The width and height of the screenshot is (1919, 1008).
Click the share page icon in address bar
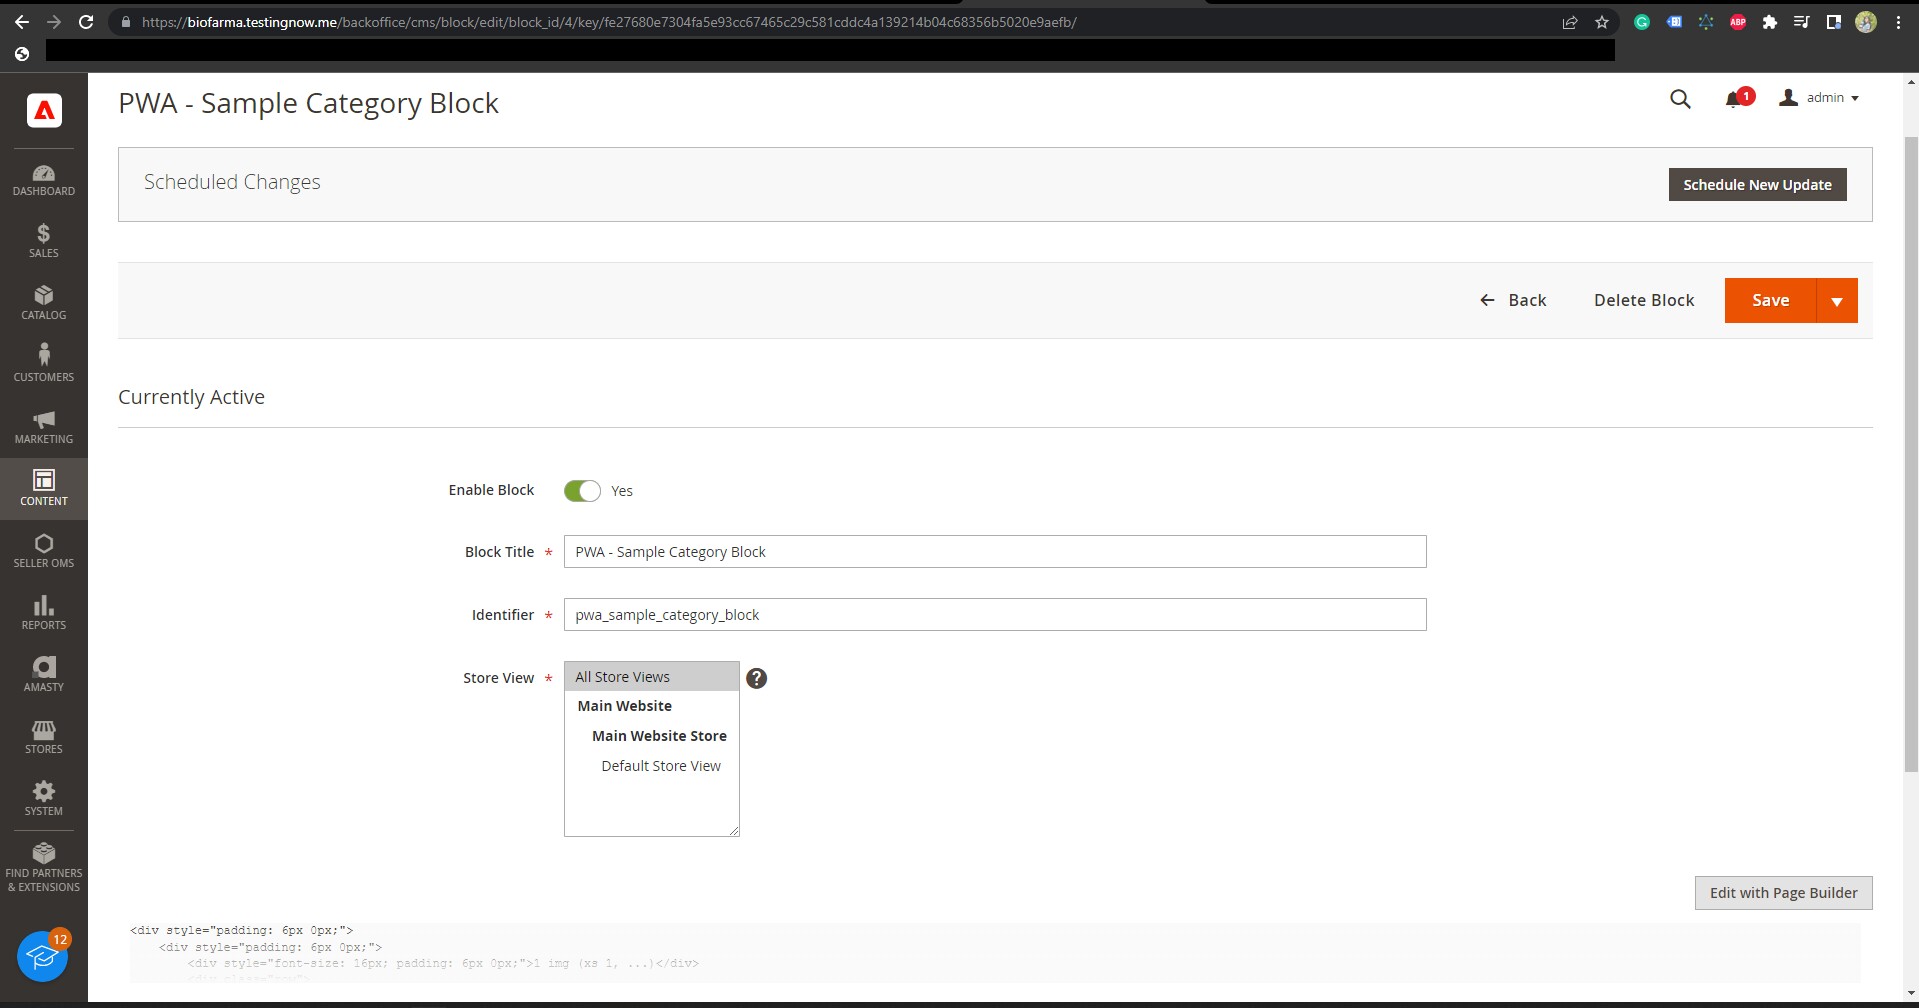pyautogui.click(x=1570, y=22)
